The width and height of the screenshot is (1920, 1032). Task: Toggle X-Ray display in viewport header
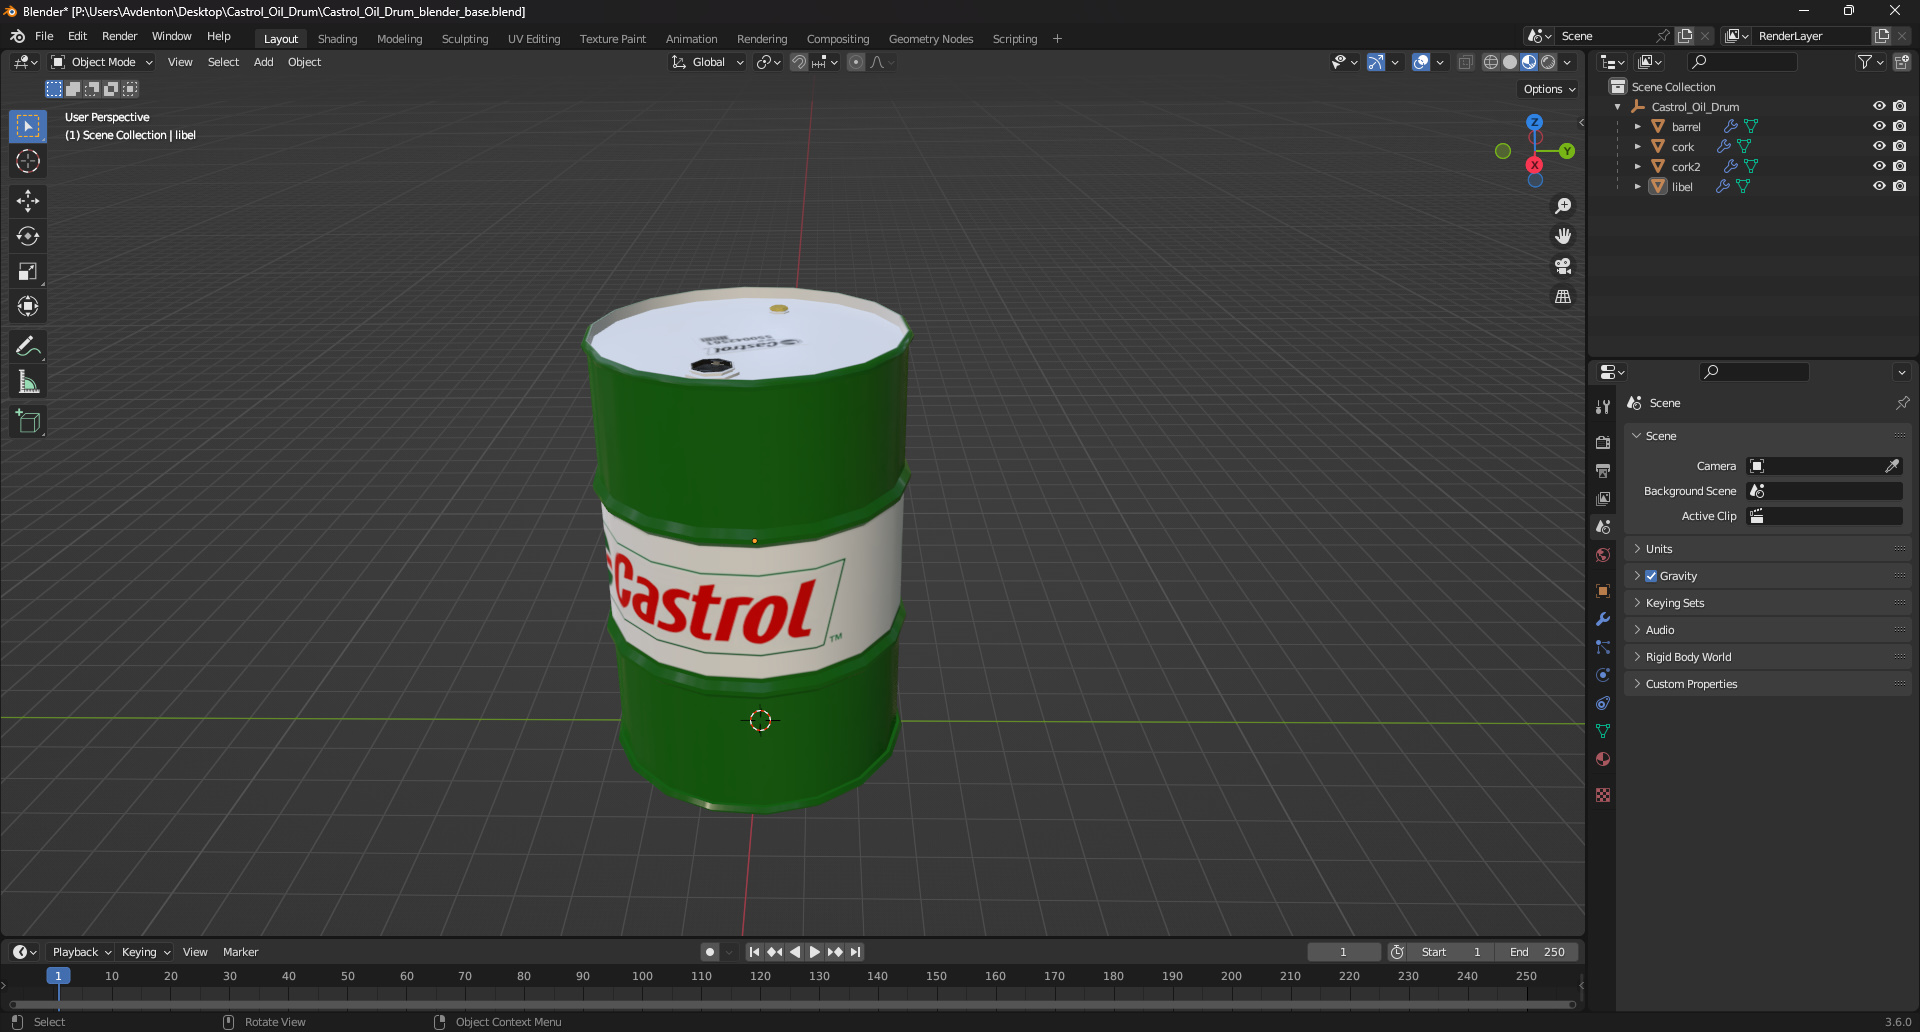click(x=1466, y=62)
